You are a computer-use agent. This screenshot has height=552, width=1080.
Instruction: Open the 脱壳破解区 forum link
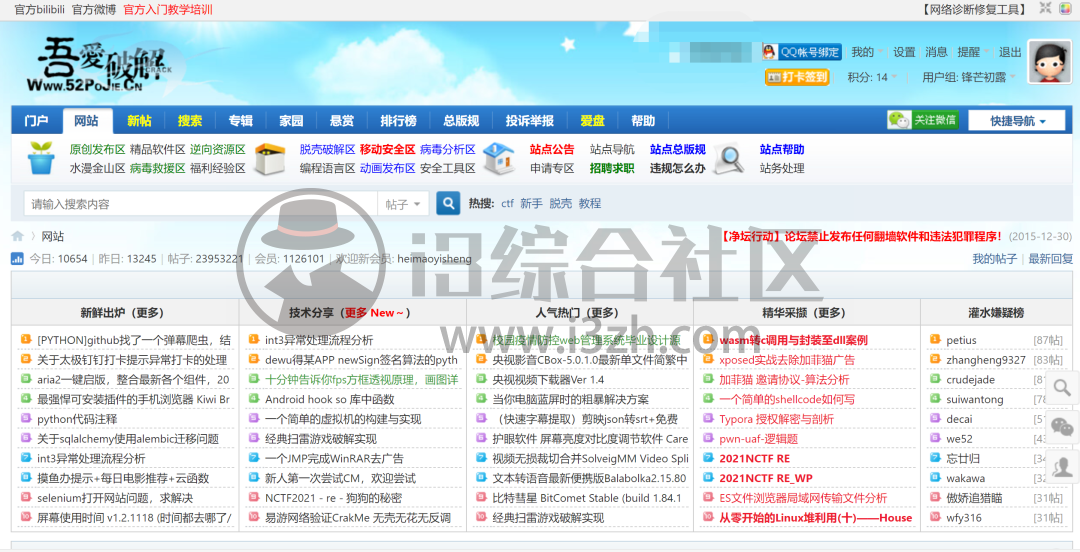coord(327,150)
